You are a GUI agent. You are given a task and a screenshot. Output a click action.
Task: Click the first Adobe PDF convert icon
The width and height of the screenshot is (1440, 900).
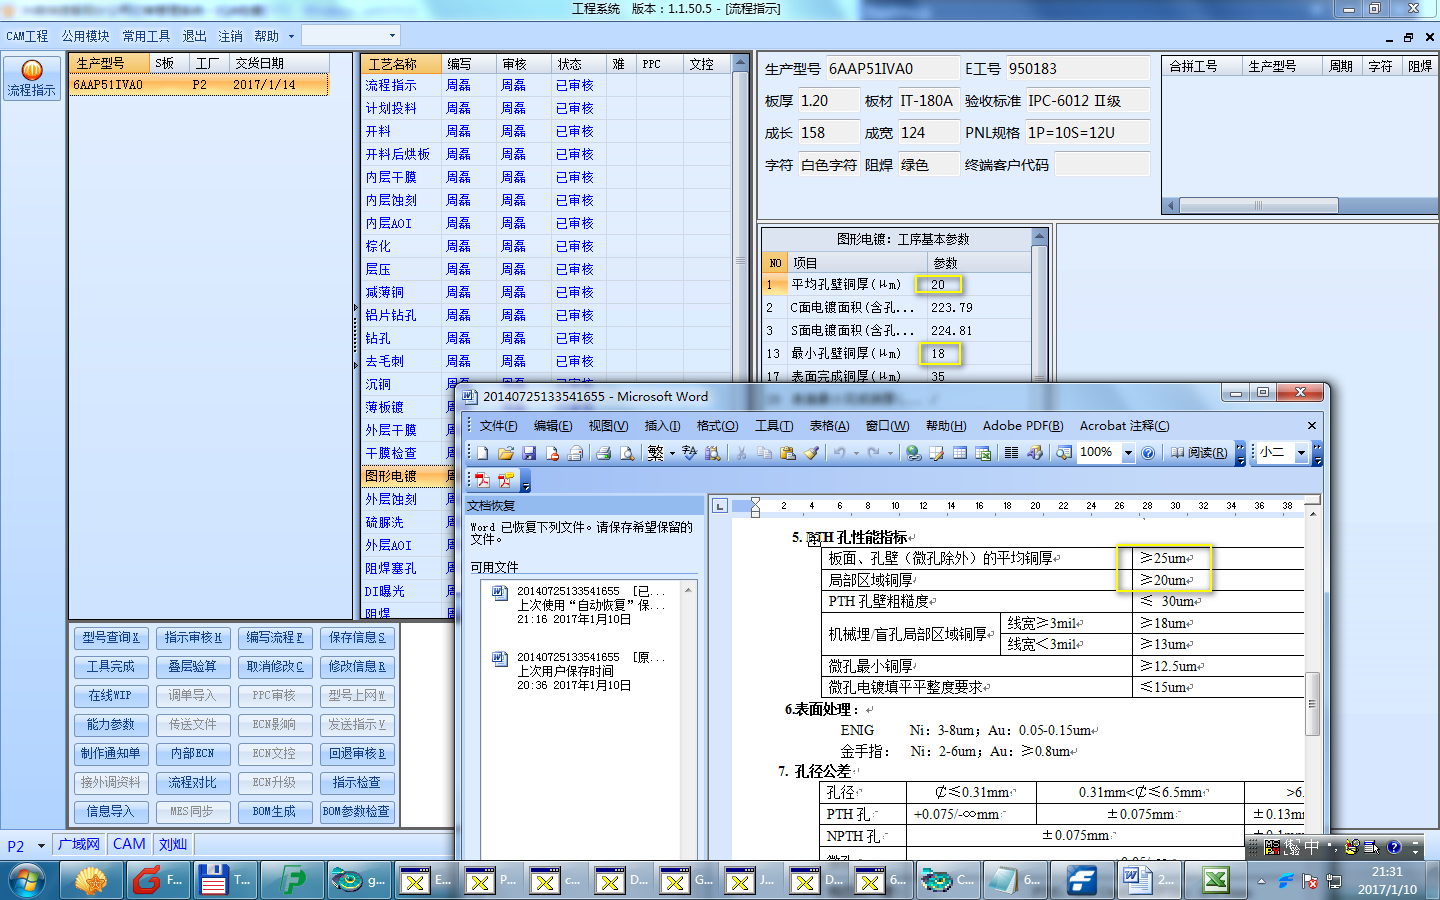482,480
